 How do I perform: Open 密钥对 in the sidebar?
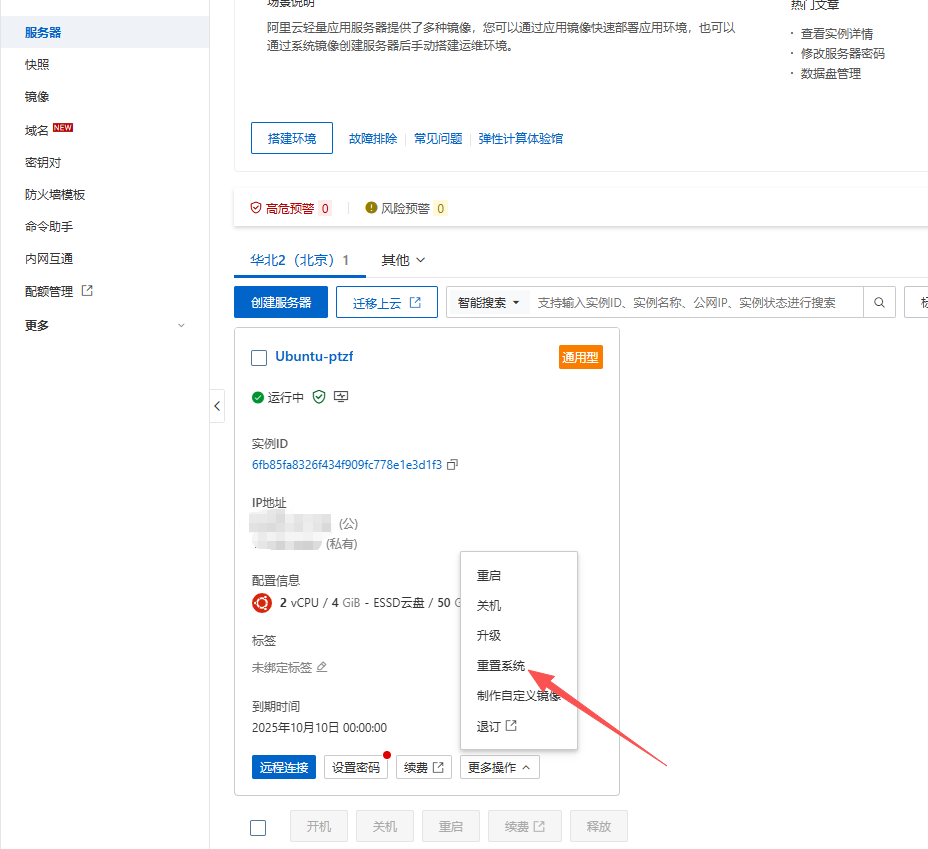point(43,163)
